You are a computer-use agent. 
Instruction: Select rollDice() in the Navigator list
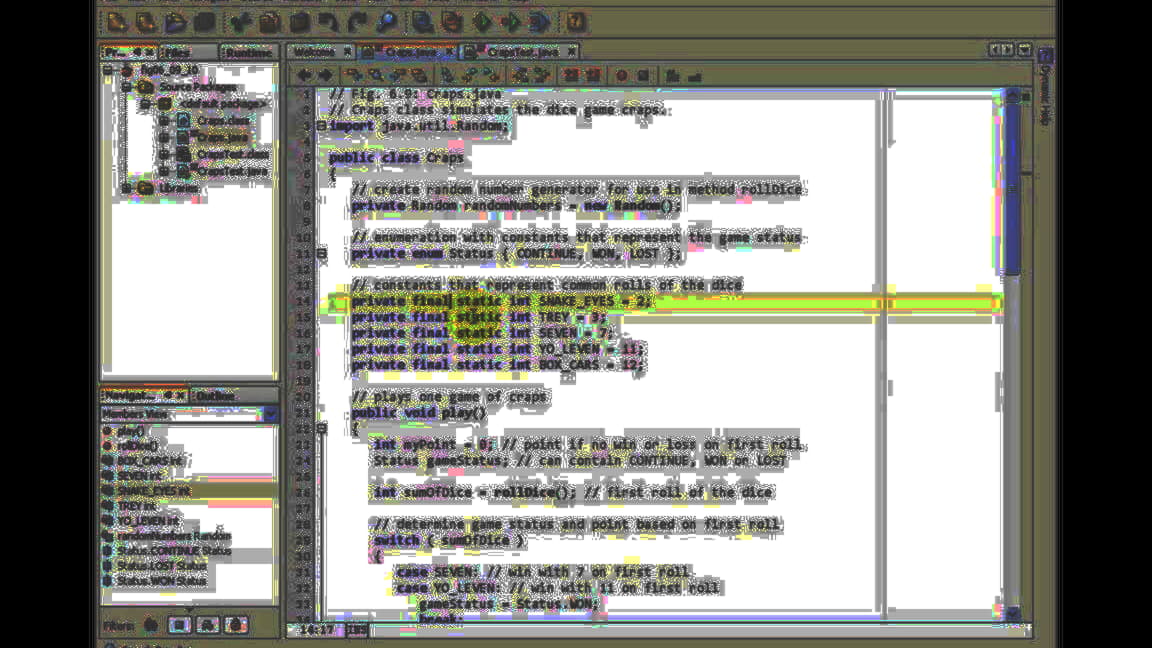(137, 445)
